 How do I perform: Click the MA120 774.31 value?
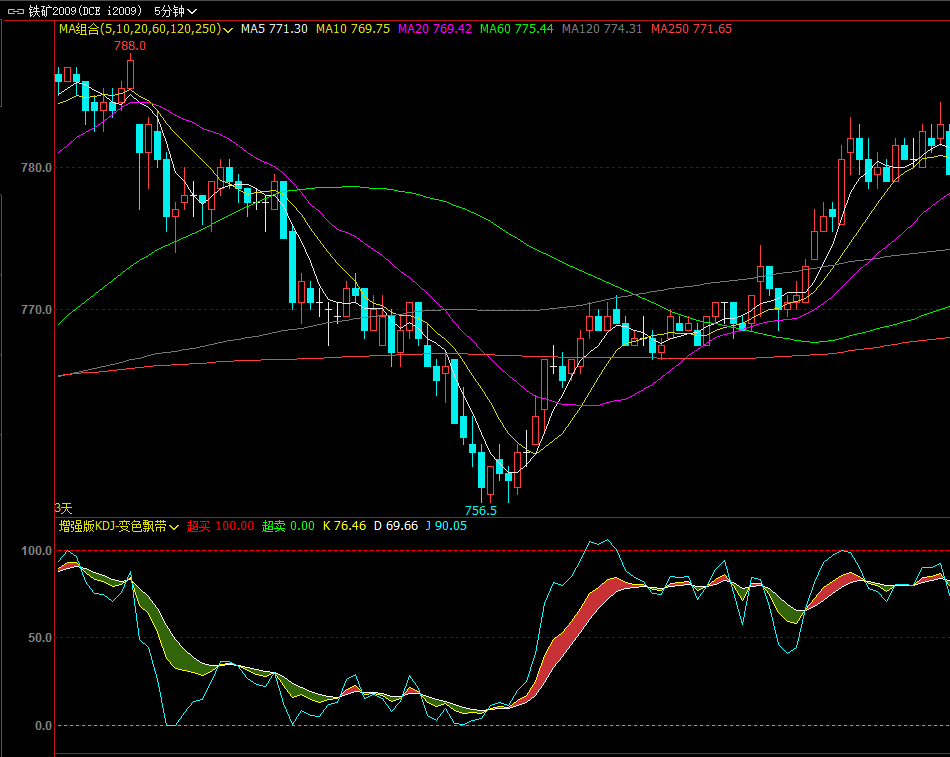point(602,28)
